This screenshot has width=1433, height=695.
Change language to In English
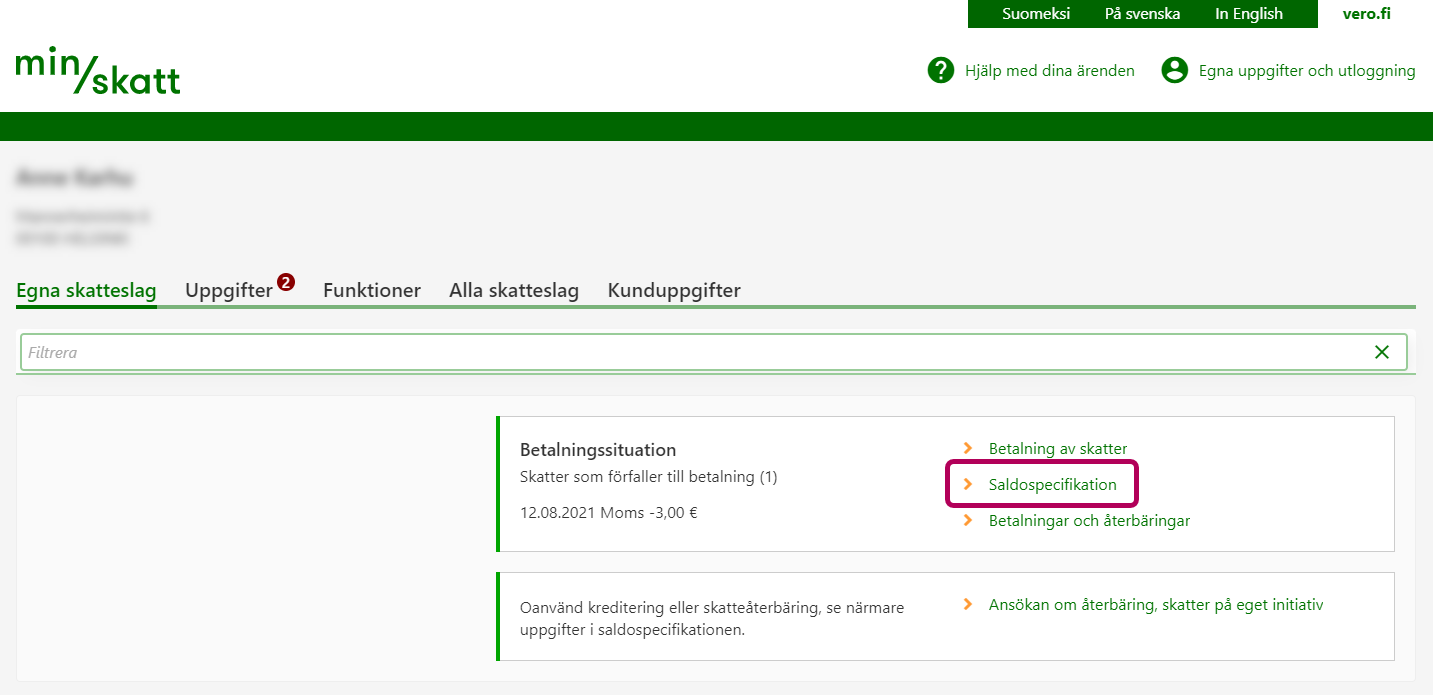[x=1249, y=14]
